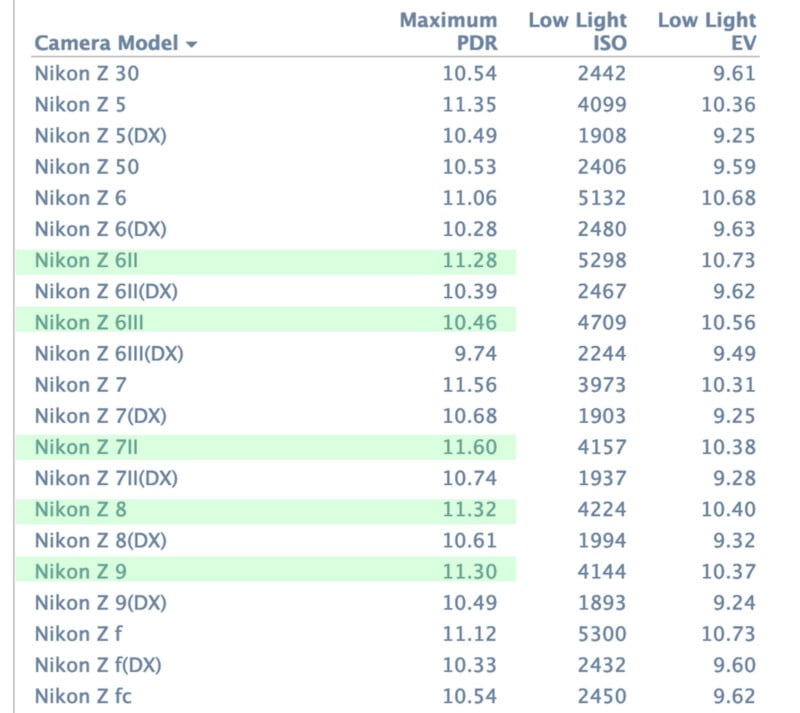Open the Nikon Z 30 camera link
Screen dimensions: 800x713
click(x=86, y=73)
